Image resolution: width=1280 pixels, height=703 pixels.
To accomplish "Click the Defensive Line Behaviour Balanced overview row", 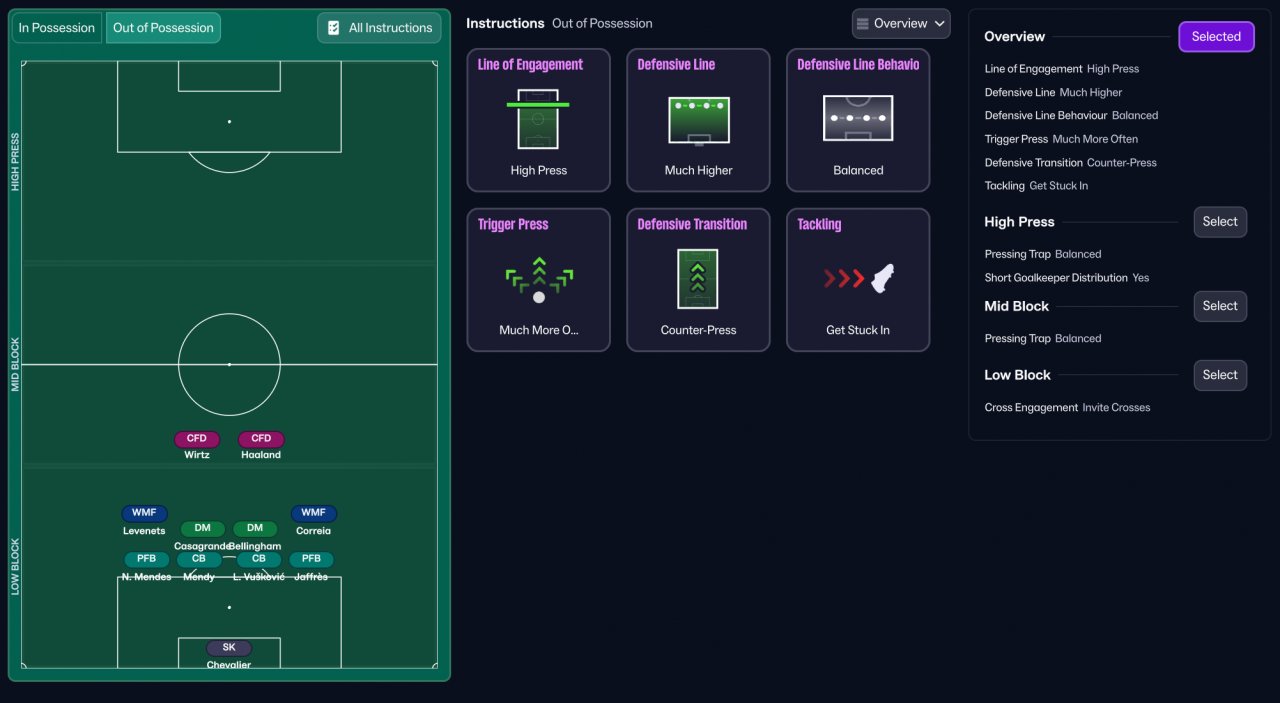I will (x=1071, y=116).
